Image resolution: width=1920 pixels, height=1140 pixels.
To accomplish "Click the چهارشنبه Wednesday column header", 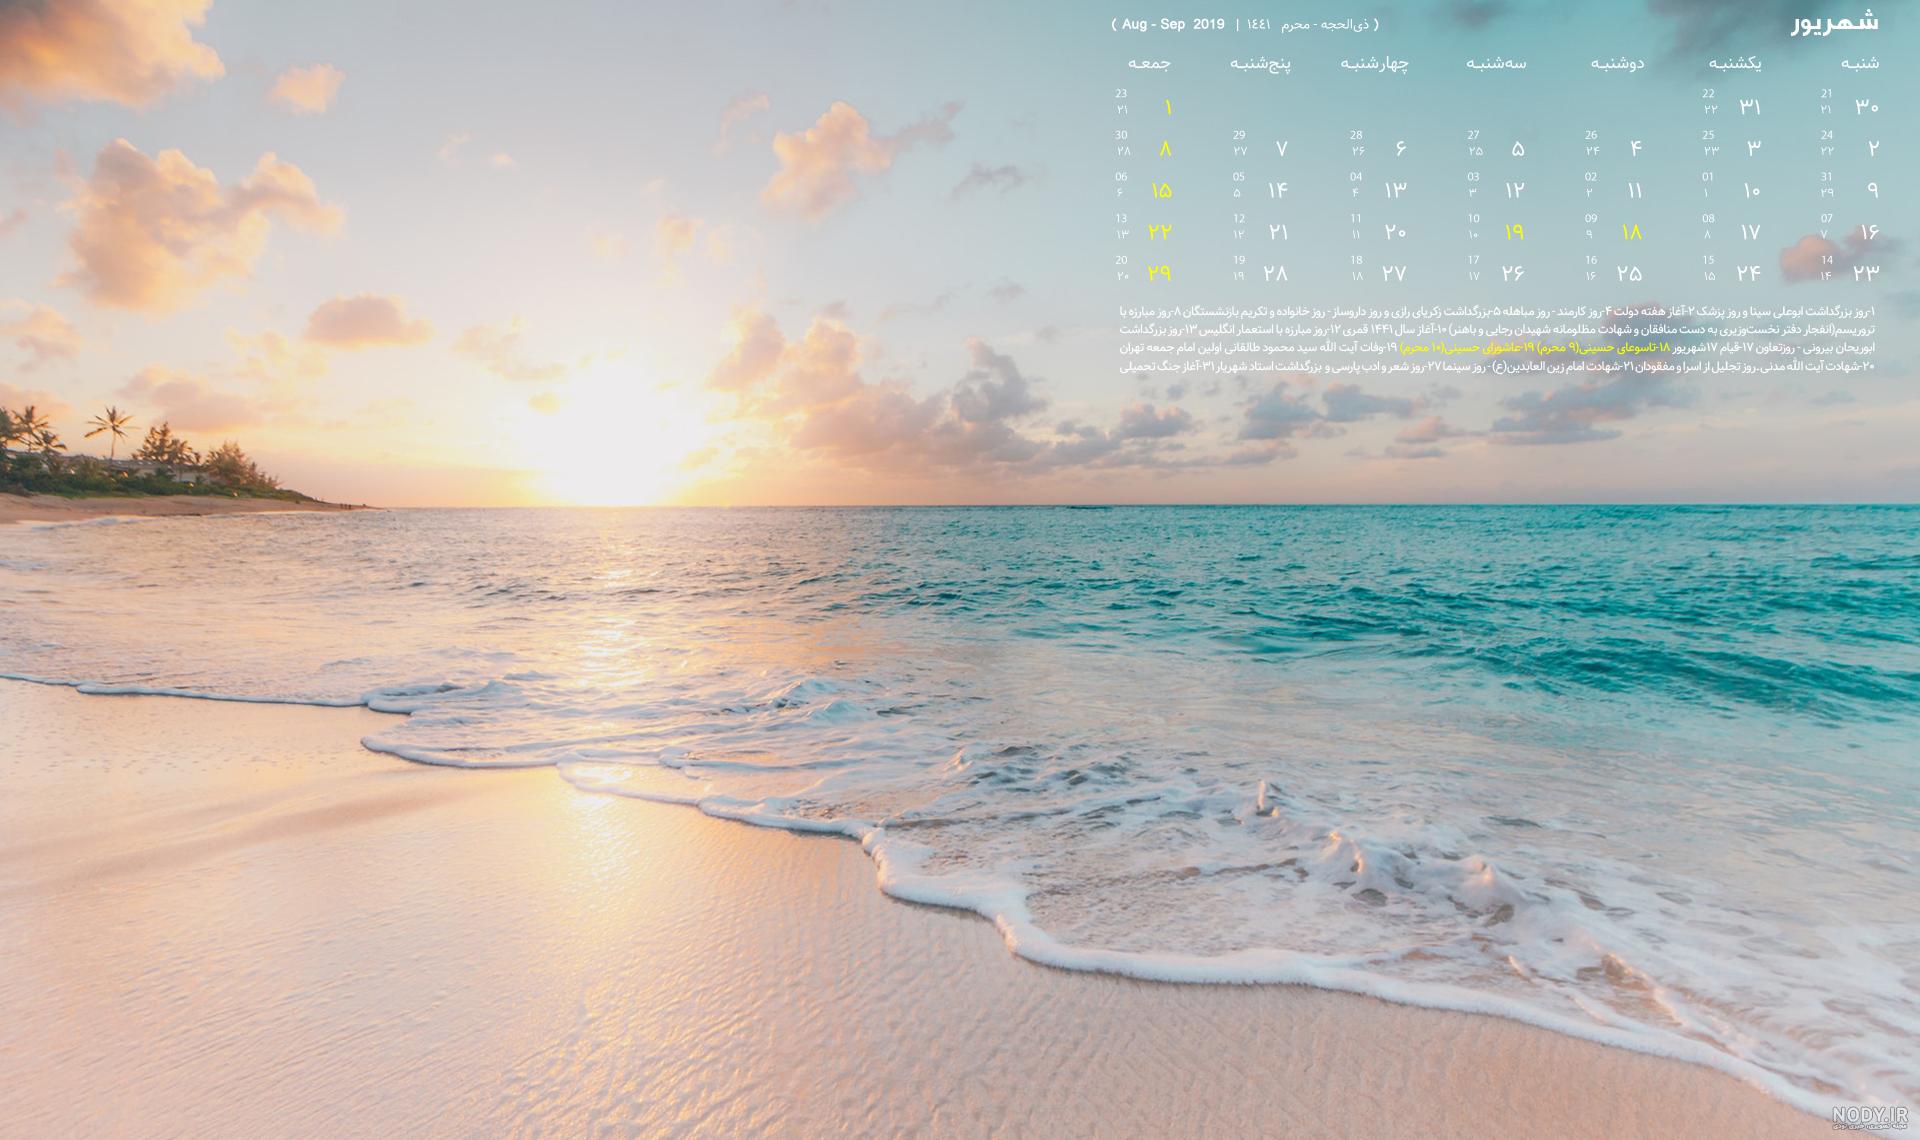I will (1374, 63).
